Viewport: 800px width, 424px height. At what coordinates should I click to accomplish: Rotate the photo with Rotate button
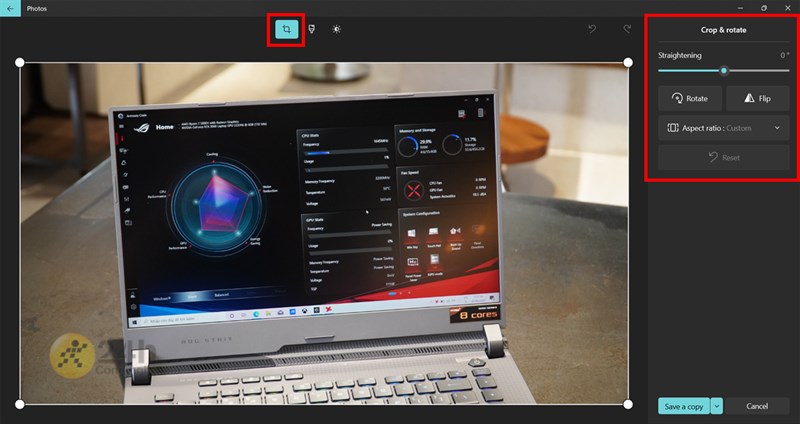tap(690, 99)
